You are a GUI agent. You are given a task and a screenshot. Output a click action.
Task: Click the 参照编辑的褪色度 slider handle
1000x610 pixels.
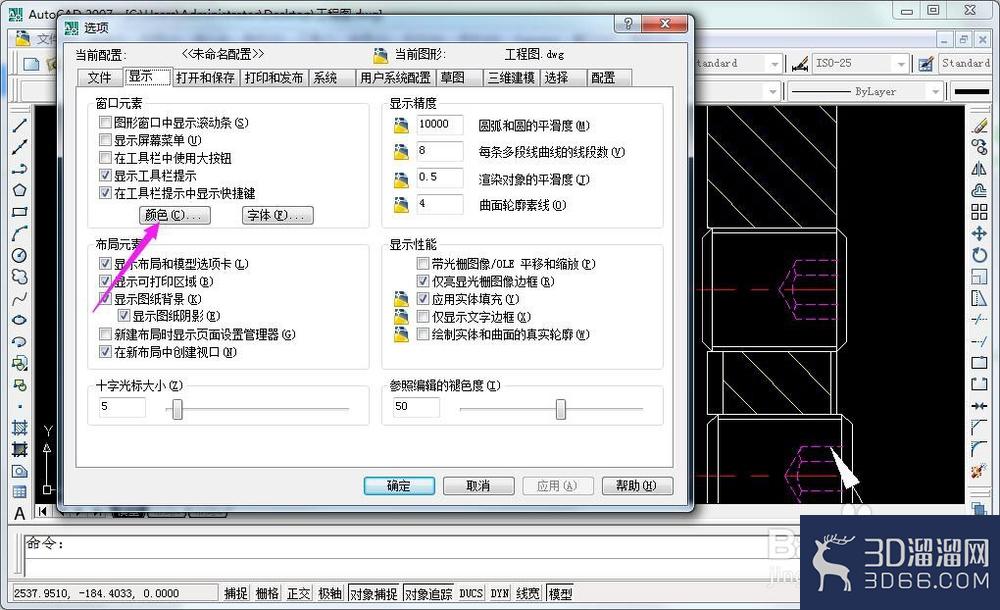[561, 409]
